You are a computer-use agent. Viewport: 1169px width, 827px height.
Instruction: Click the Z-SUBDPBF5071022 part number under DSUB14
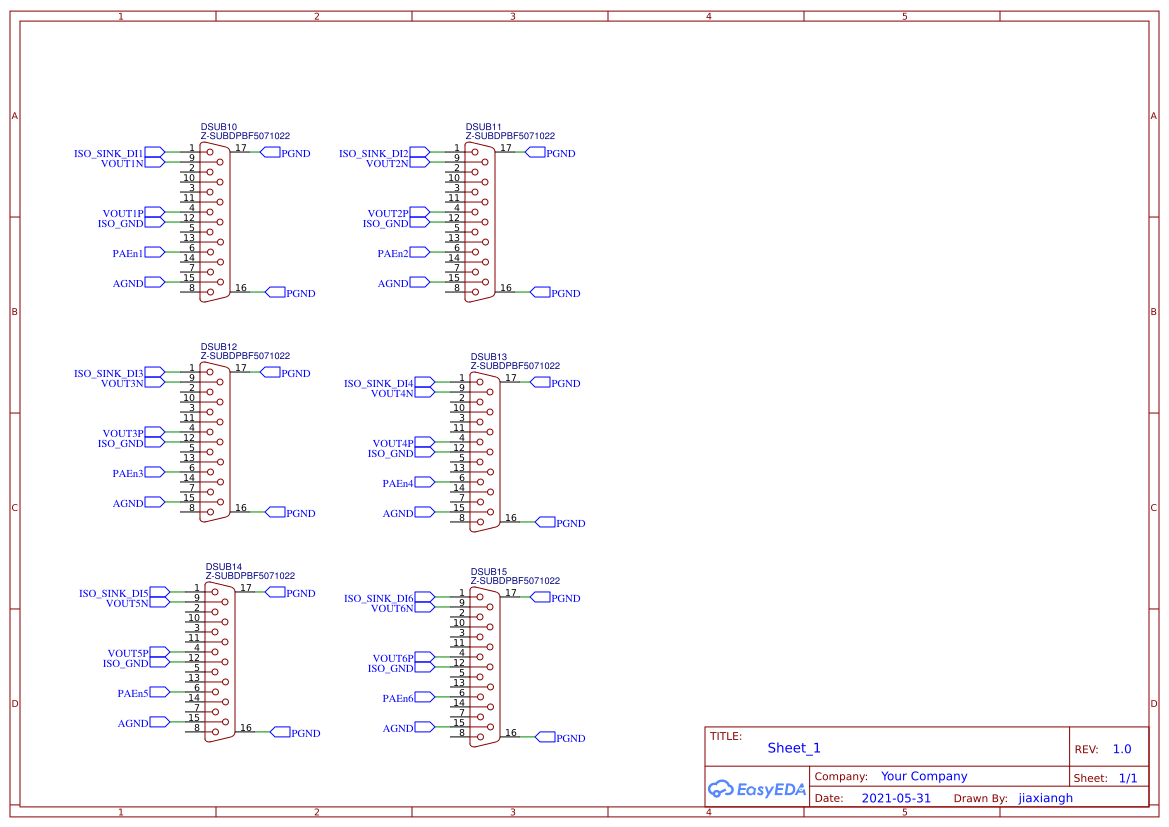250,574
